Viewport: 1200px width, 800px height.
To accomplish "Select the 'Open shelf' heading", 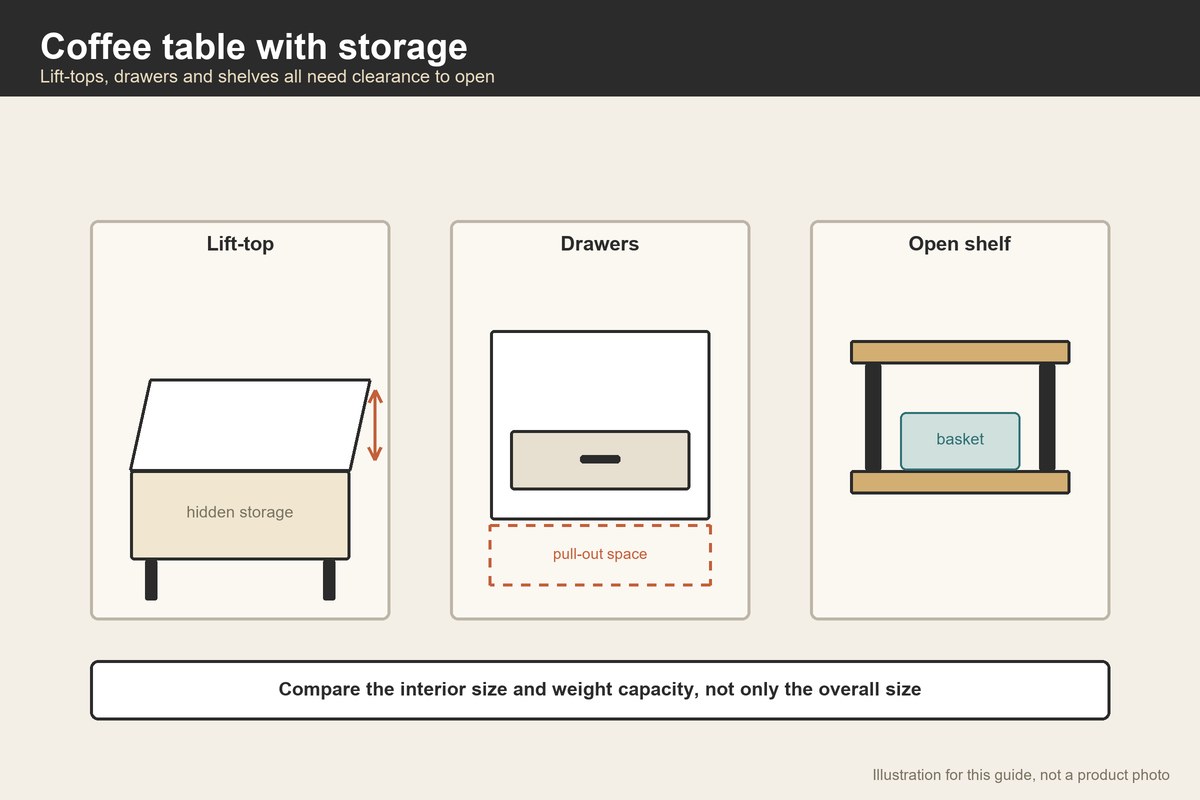I will tap(960, 244).
